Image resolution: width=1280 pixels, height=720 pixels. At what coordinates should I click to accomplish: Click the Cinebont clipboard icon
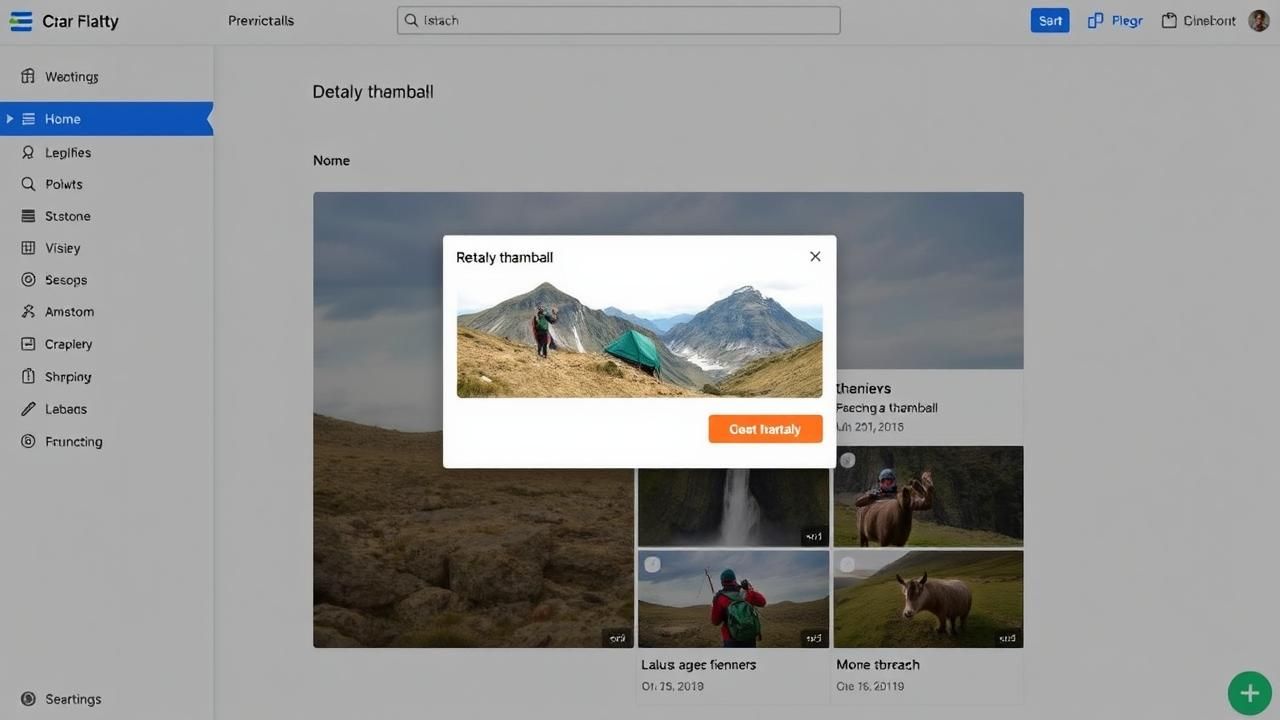[1168, 21]
